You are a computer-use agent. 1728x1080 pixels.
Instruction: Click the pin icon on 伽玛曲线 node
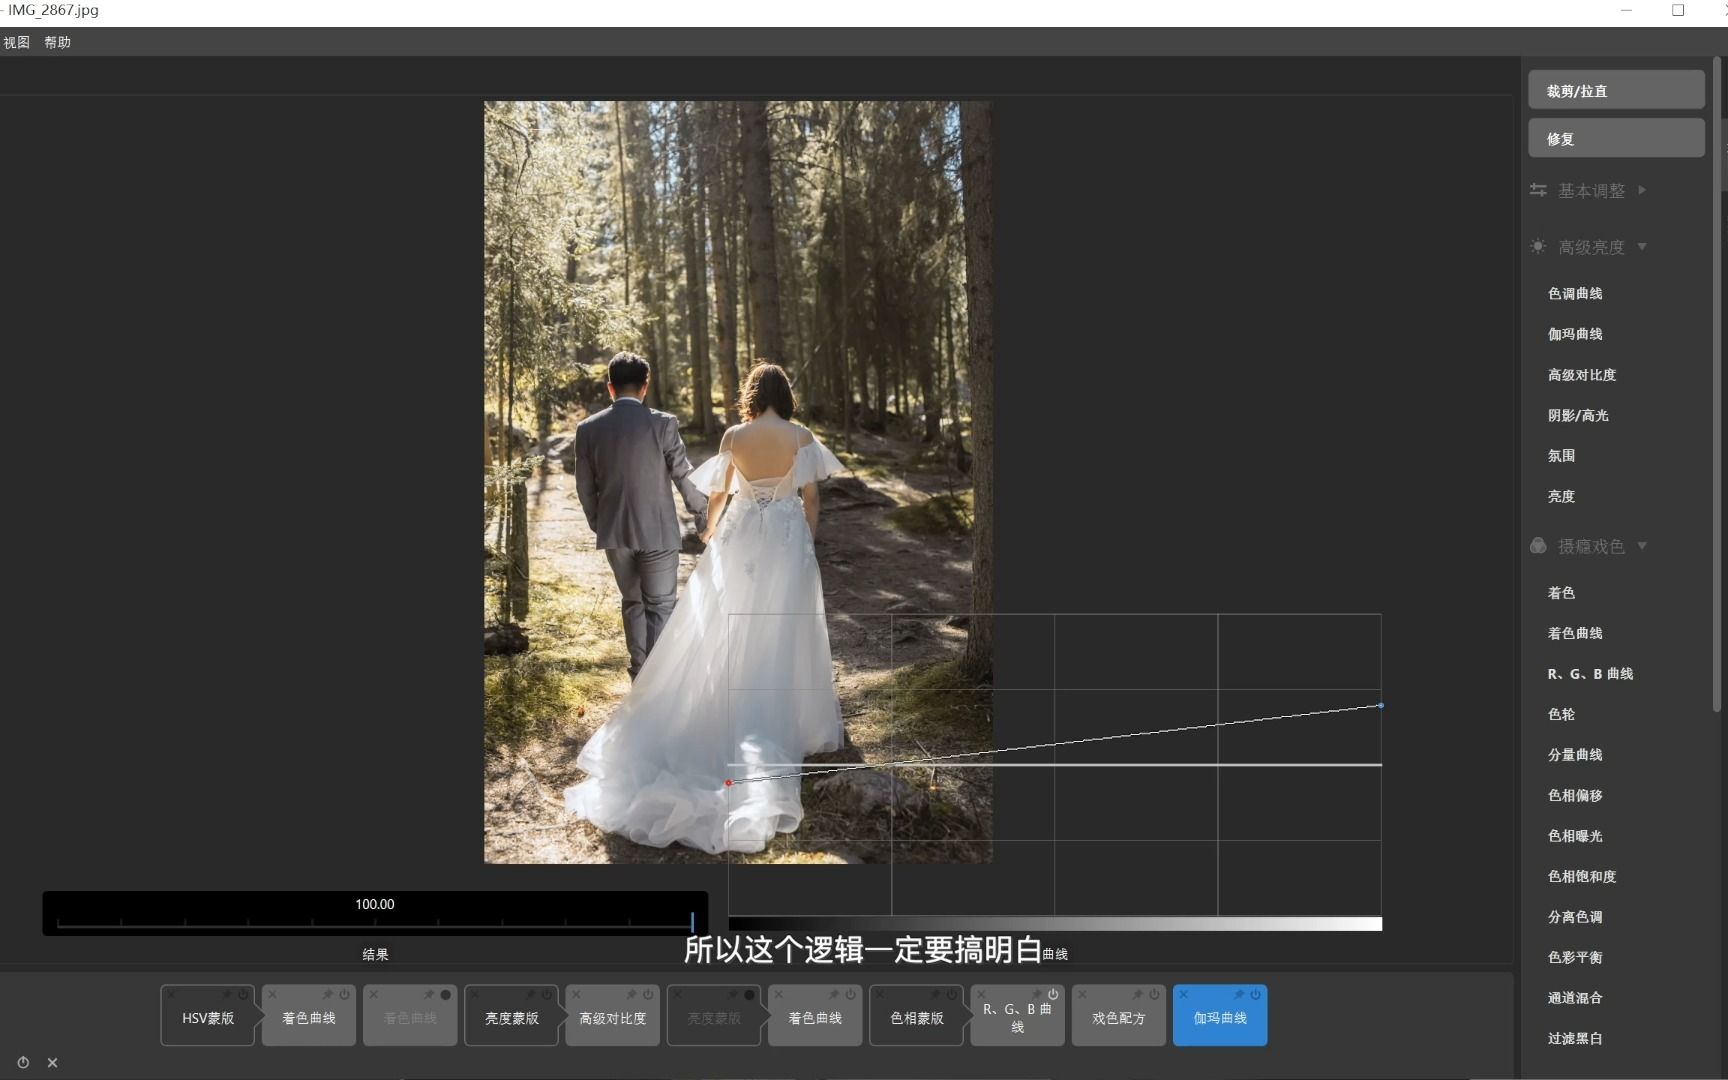(x=1241, y=994)
